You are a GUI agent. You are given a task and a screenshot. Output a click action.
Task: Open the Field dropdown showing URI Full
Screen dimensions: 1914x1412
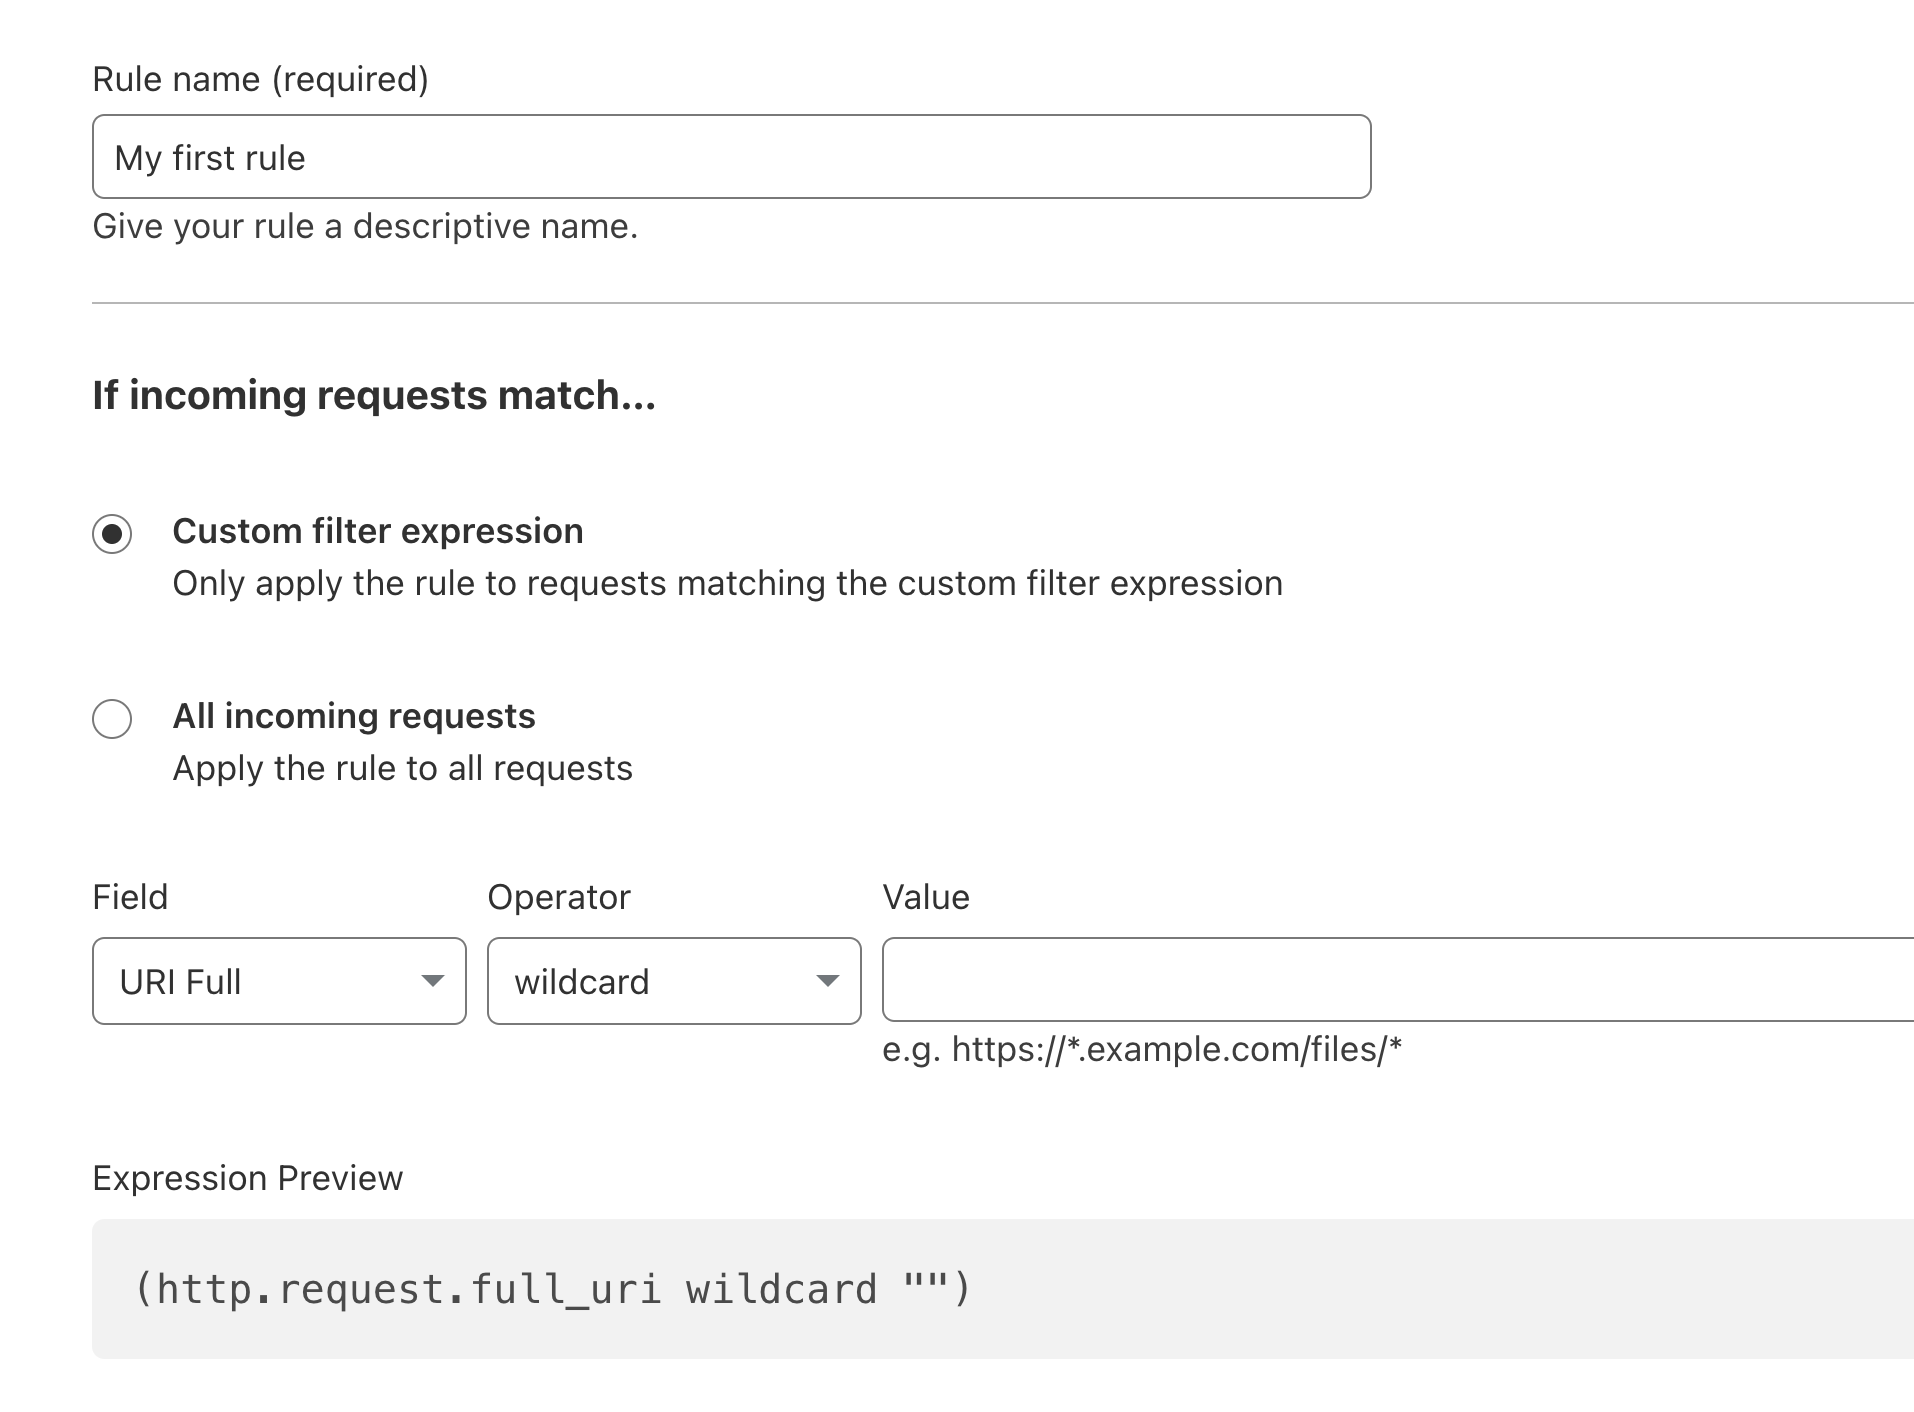pos(279,981)
